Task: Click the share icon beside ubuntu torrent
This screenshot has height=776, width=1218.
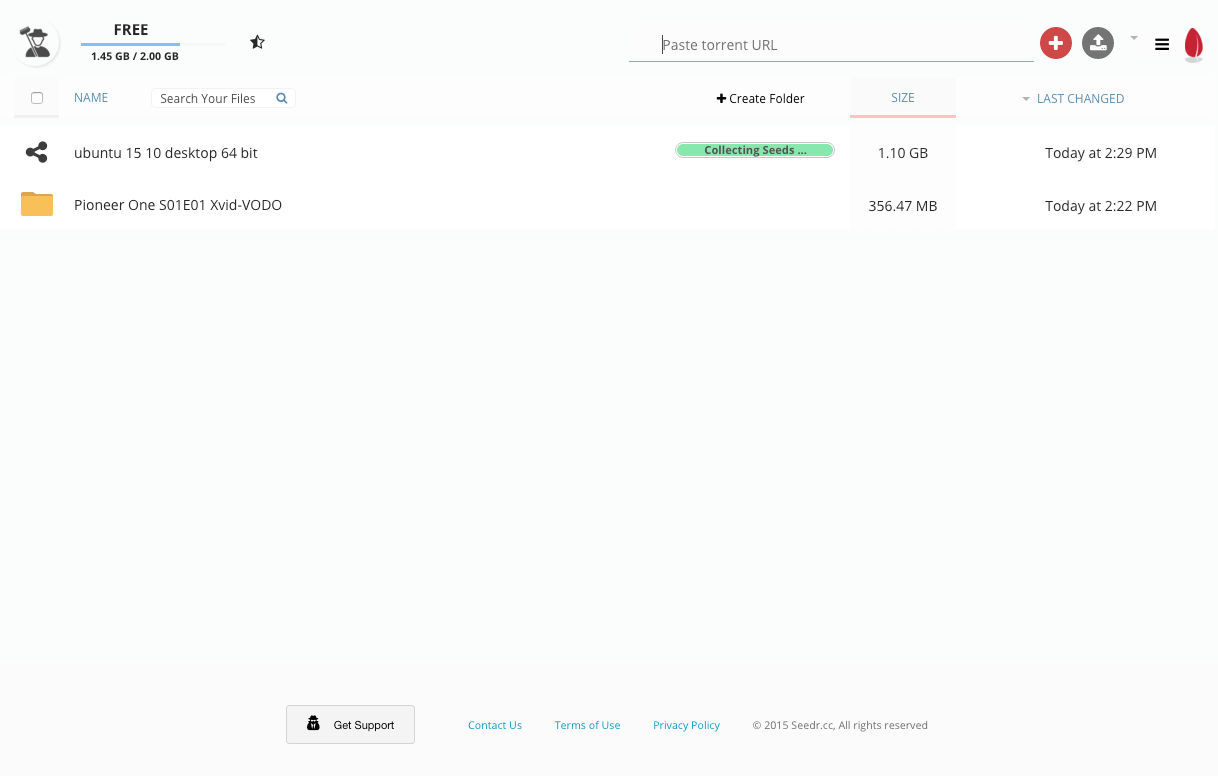Action: coord(37,153)
